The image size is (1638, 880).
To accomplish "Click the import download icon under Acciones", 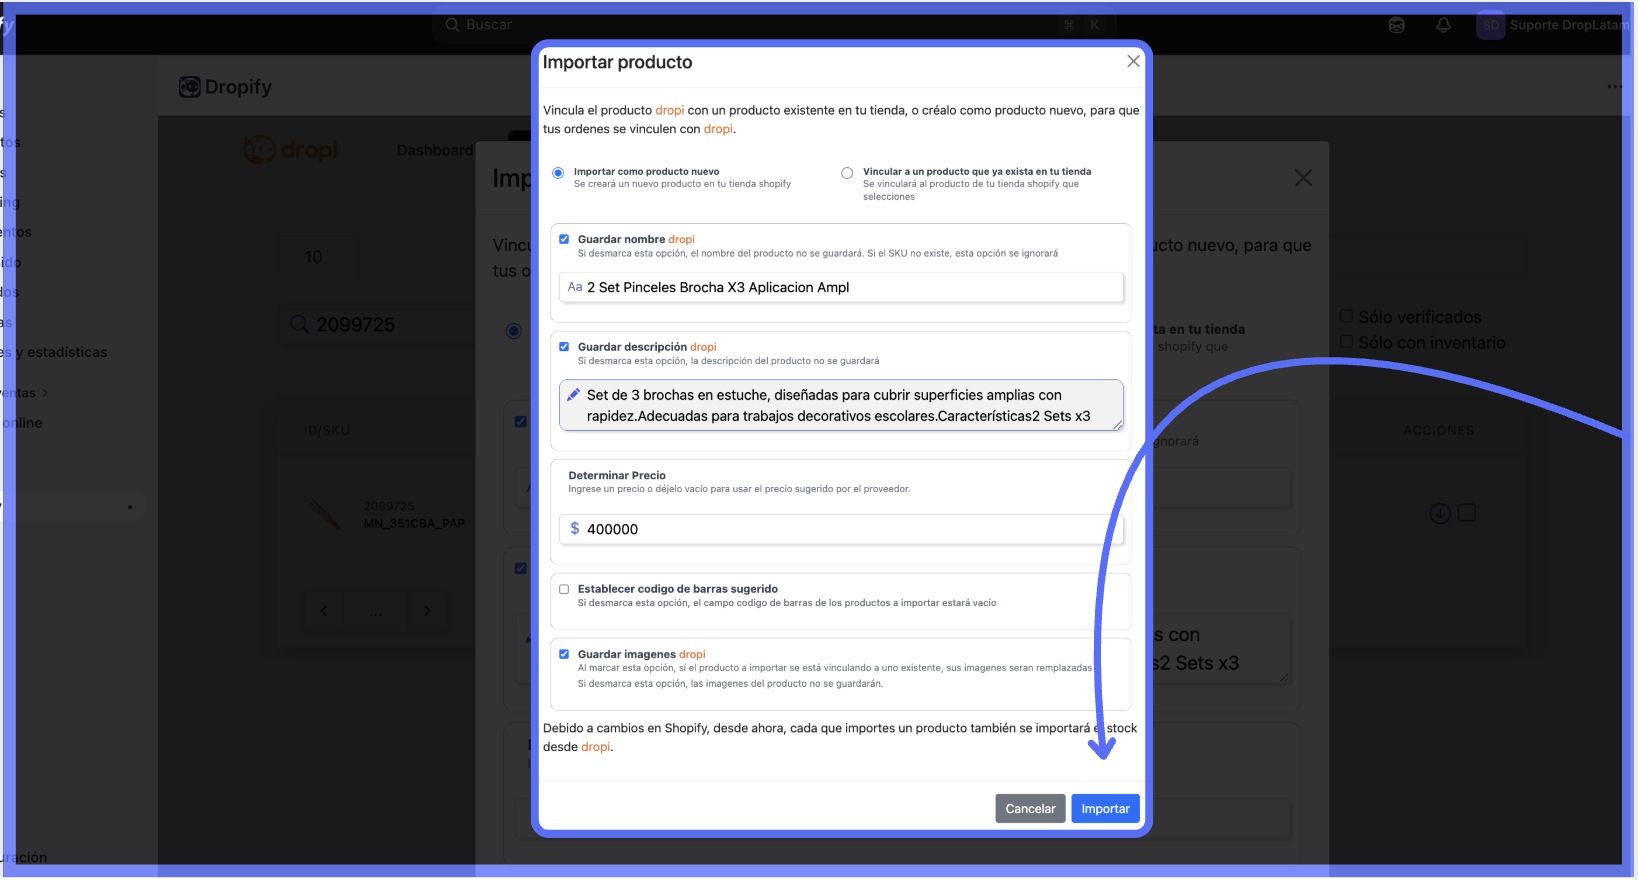I will (1439, 513).
